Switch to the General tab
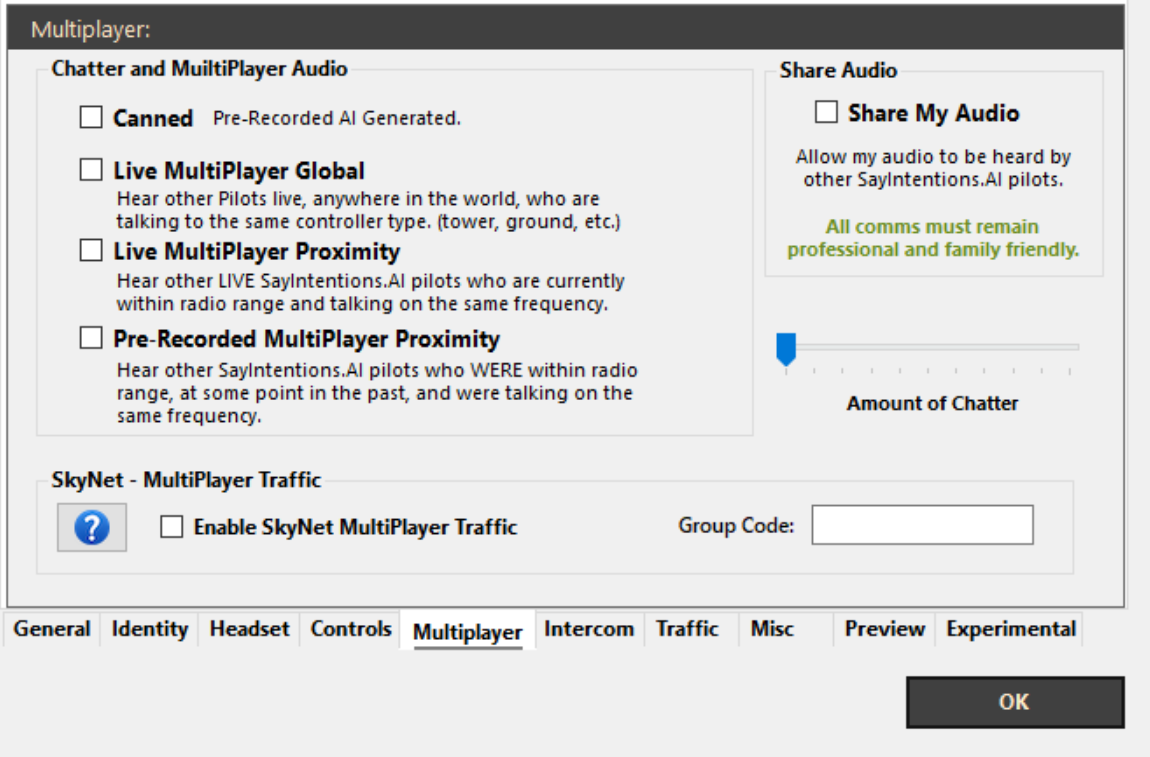This screenshot has width=1150, height=757. point(52,629)
